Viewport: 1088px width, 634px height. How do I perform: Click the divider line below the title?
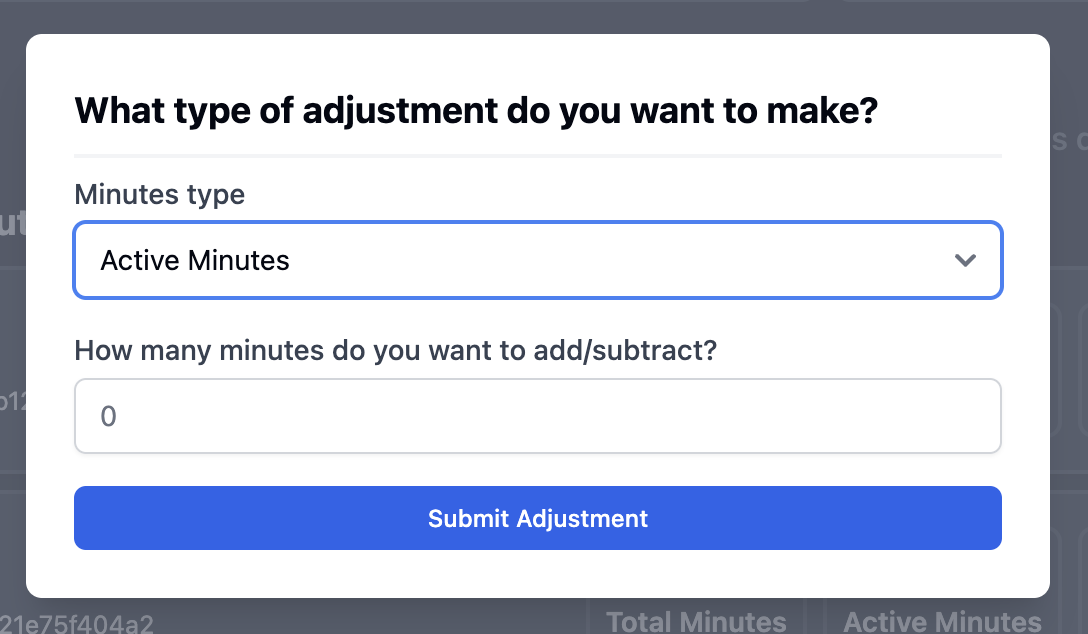538,154
